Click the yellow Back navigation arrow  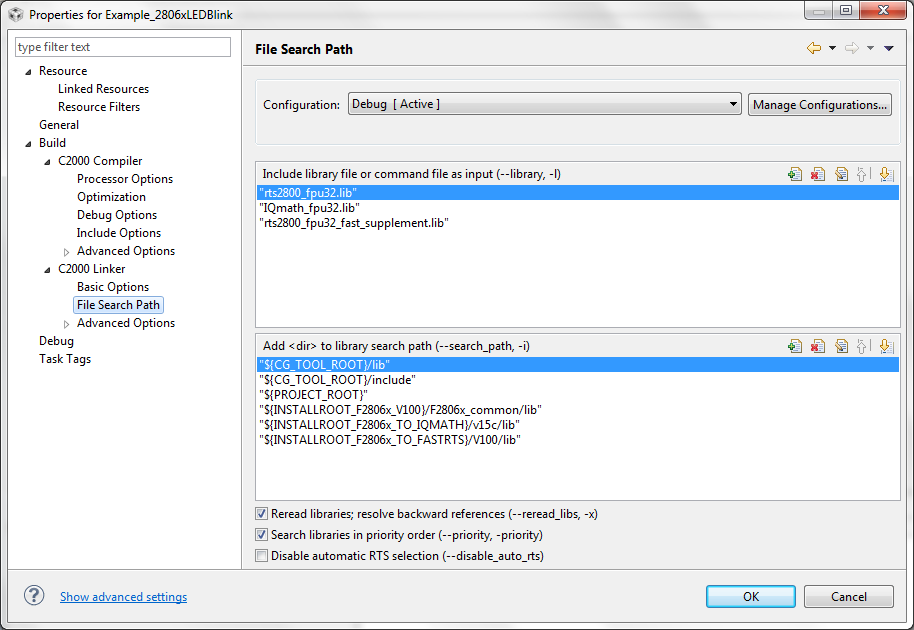[x=814, y=48]
